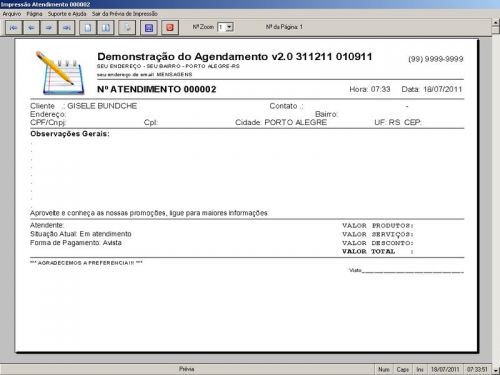This screenshot has width=500, height=375.
Task: Click the Caps indicator in status bar
Action: 403,369
